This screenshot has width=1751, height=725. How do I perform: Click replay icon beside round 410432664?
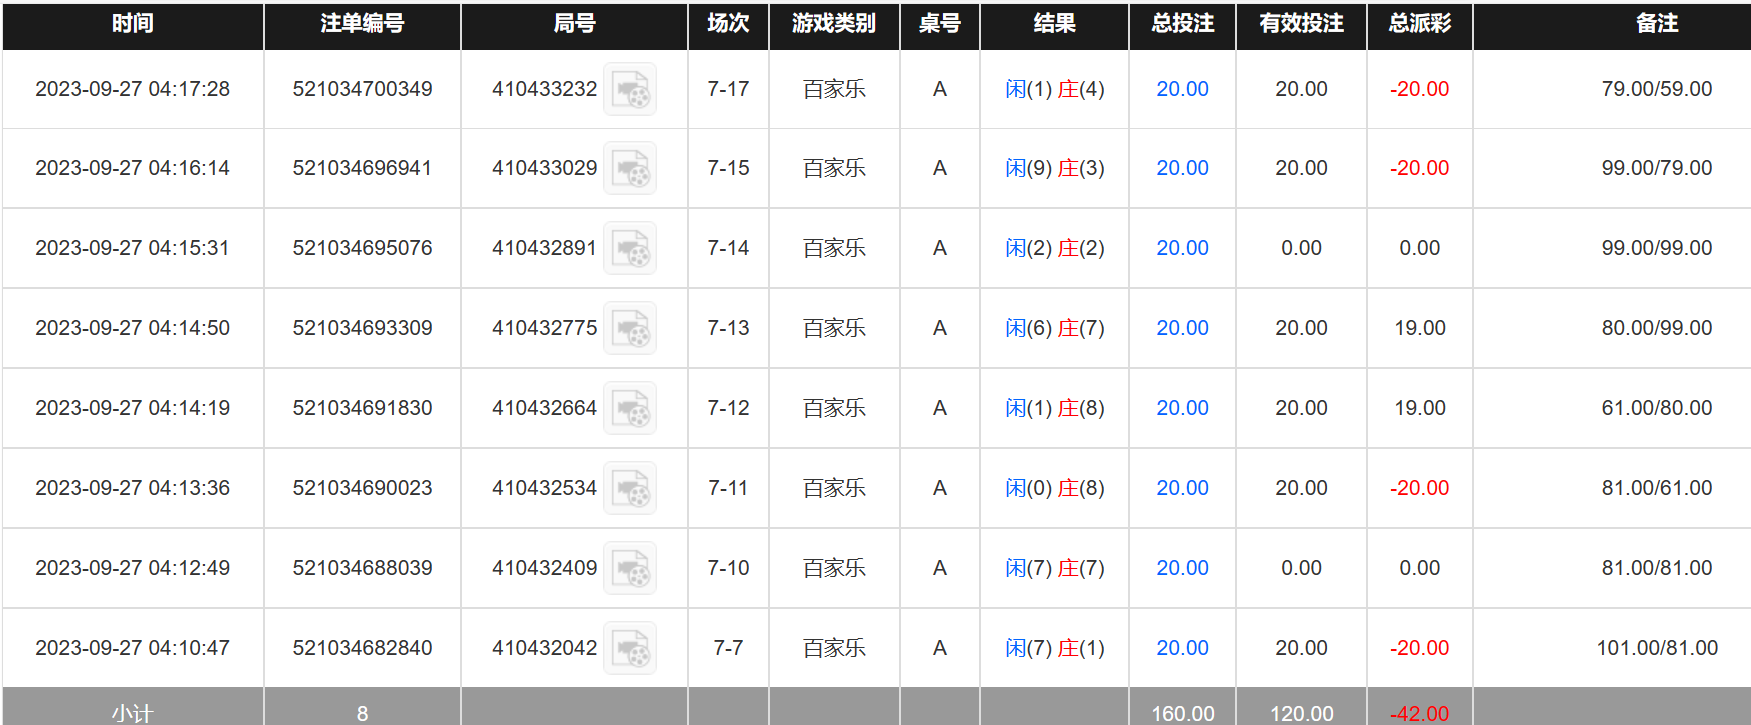click(630, 409)
